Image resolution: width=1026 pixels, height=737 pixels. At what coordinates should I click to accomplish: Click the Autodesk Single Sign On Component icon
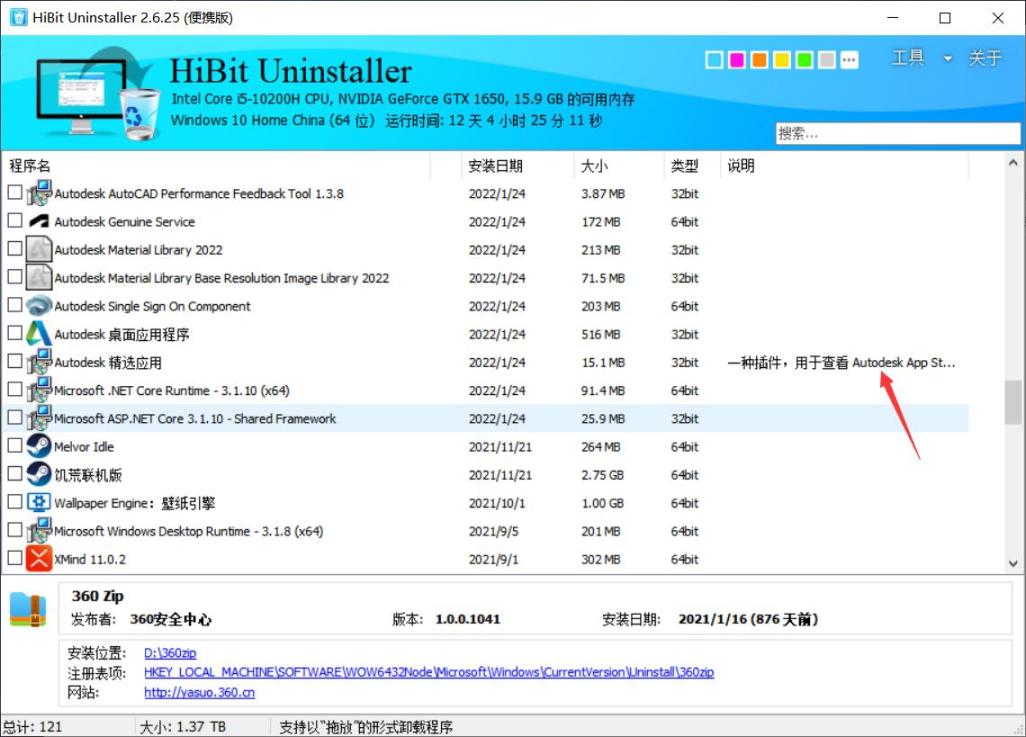(39, 306)
